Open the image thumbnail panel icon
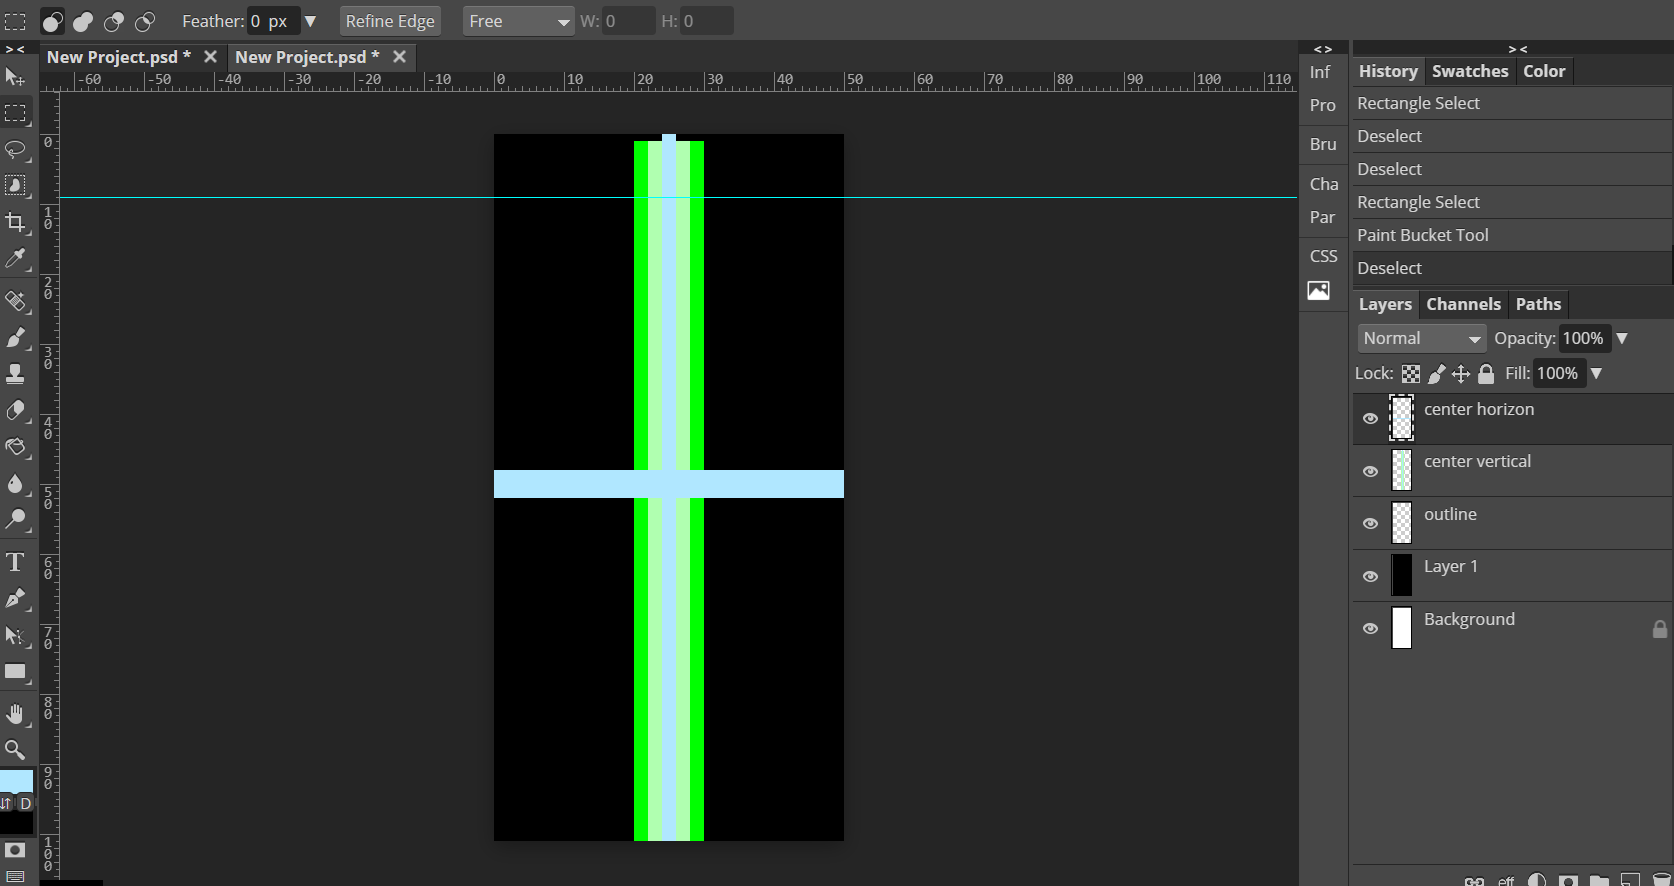The height and width of the screenshot is (886, 1674). 1319,291
